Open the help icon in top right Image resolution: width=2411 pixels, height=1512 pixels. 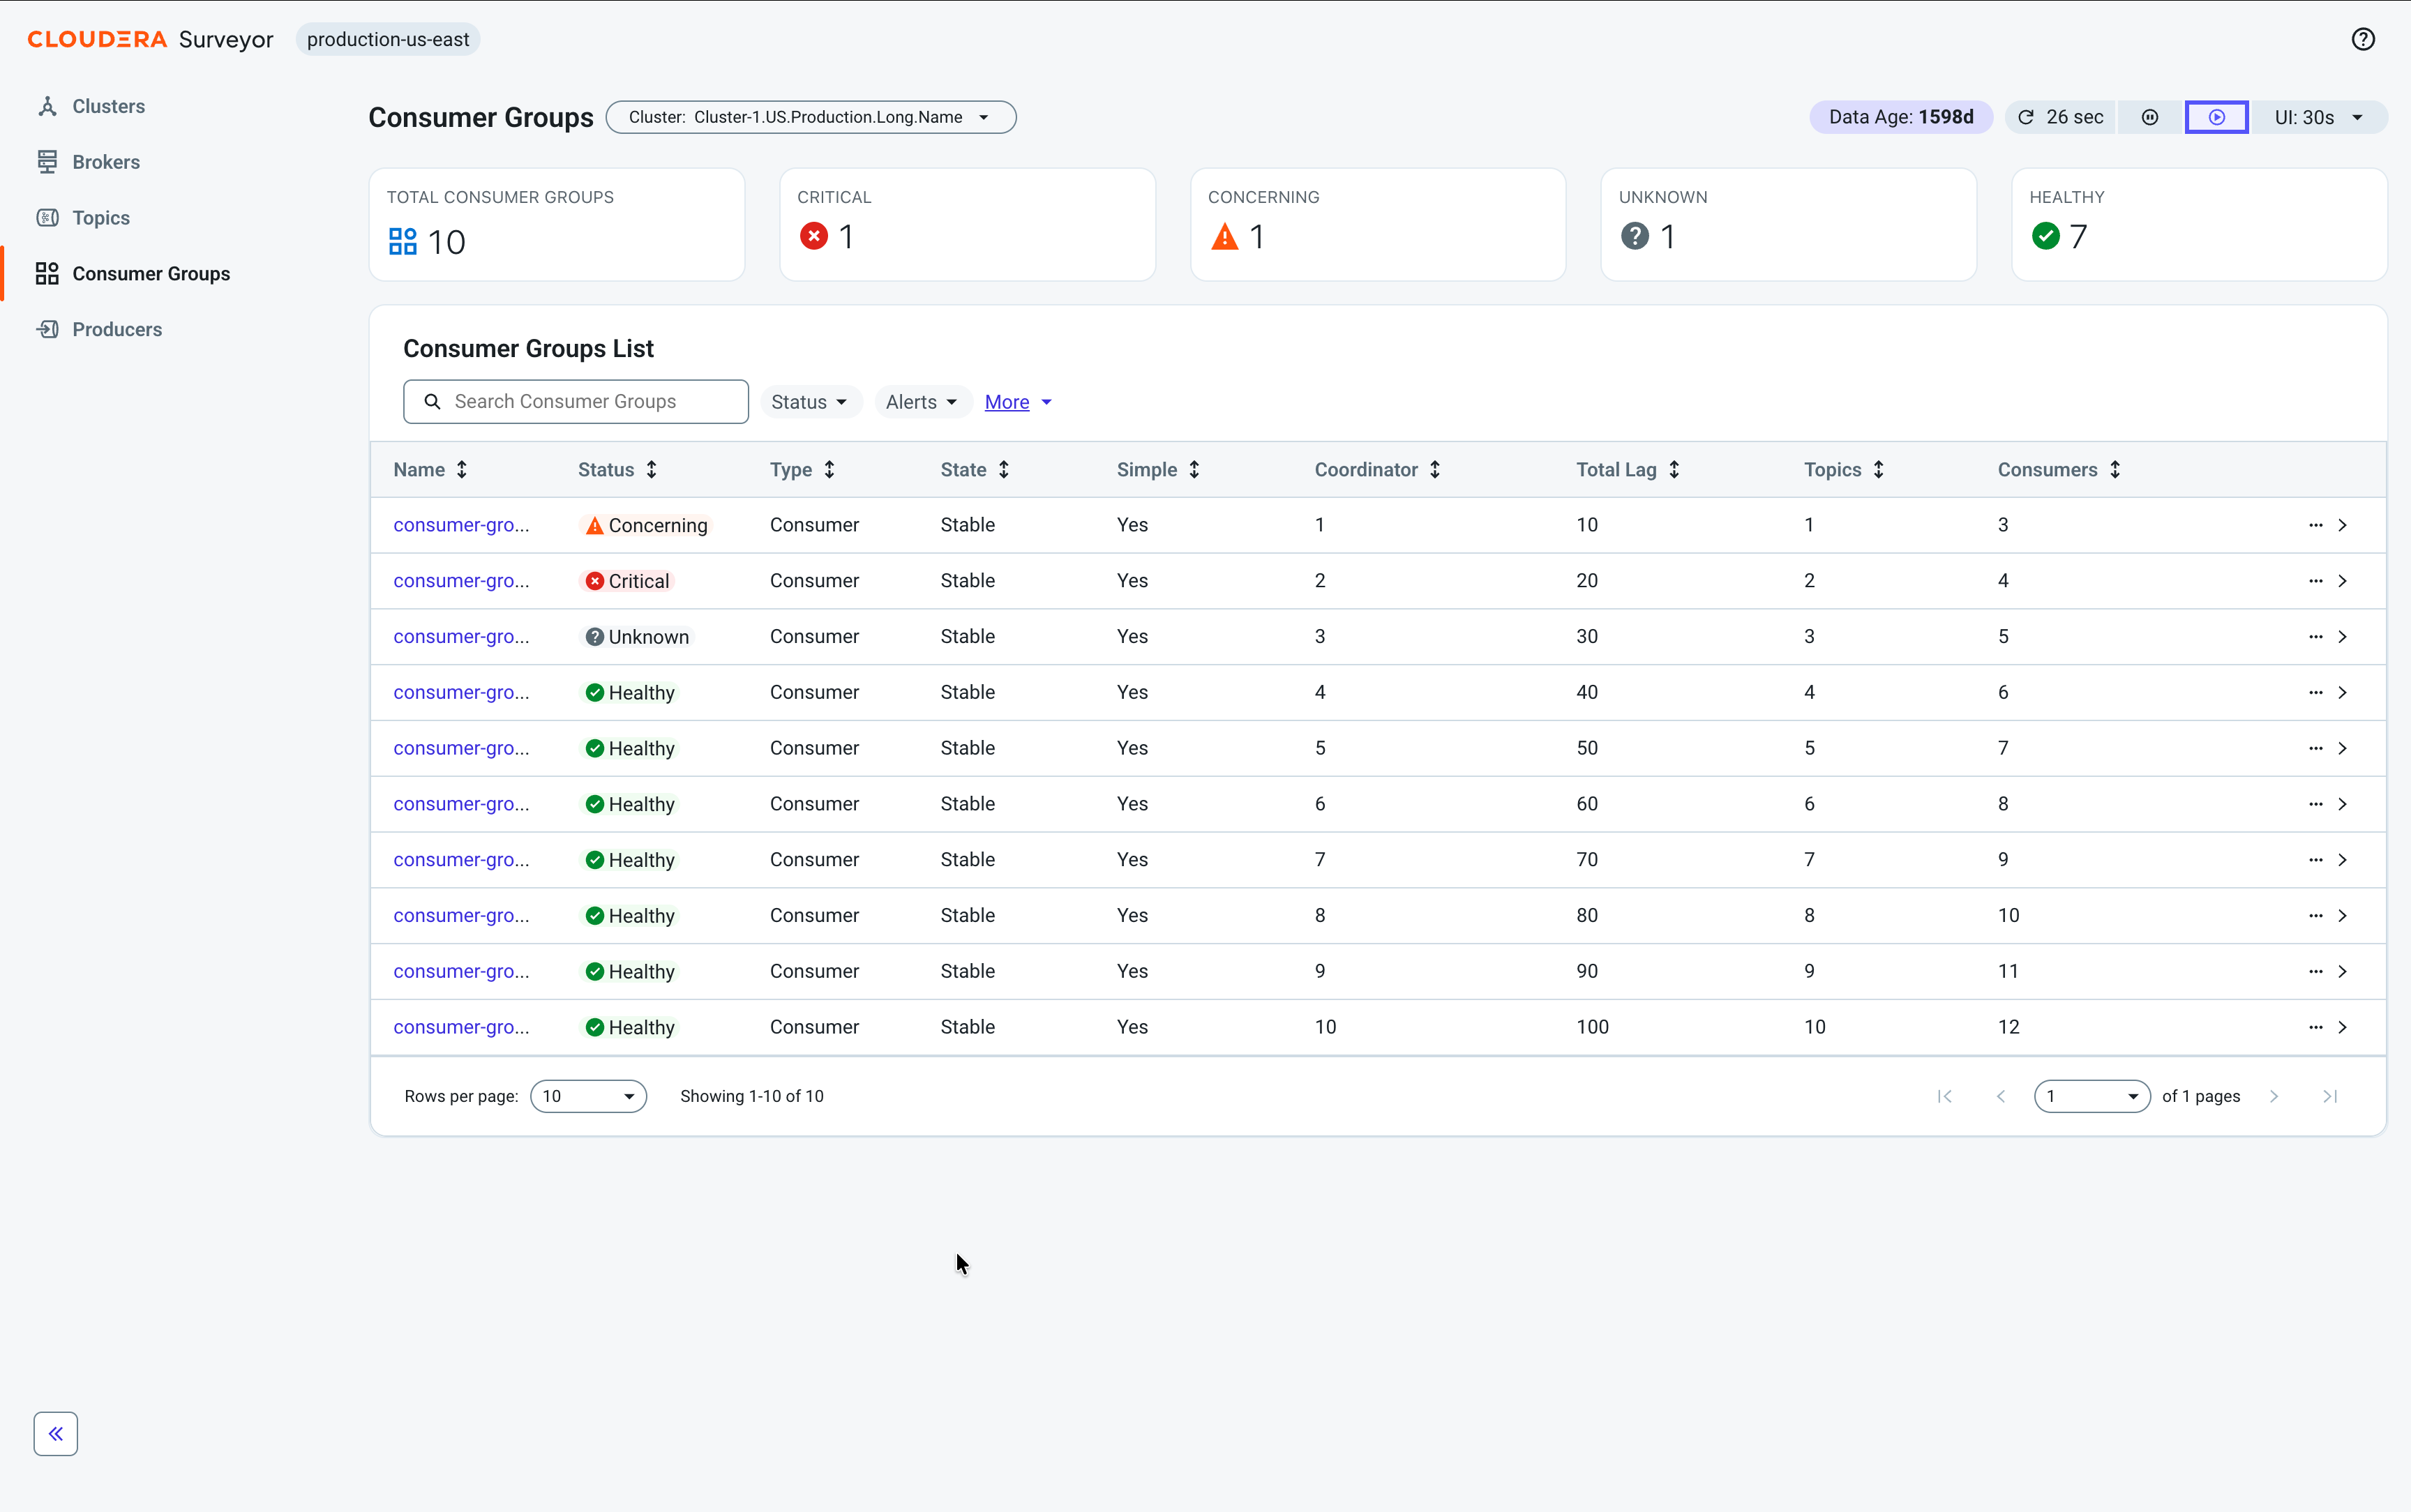[2362, 39]
